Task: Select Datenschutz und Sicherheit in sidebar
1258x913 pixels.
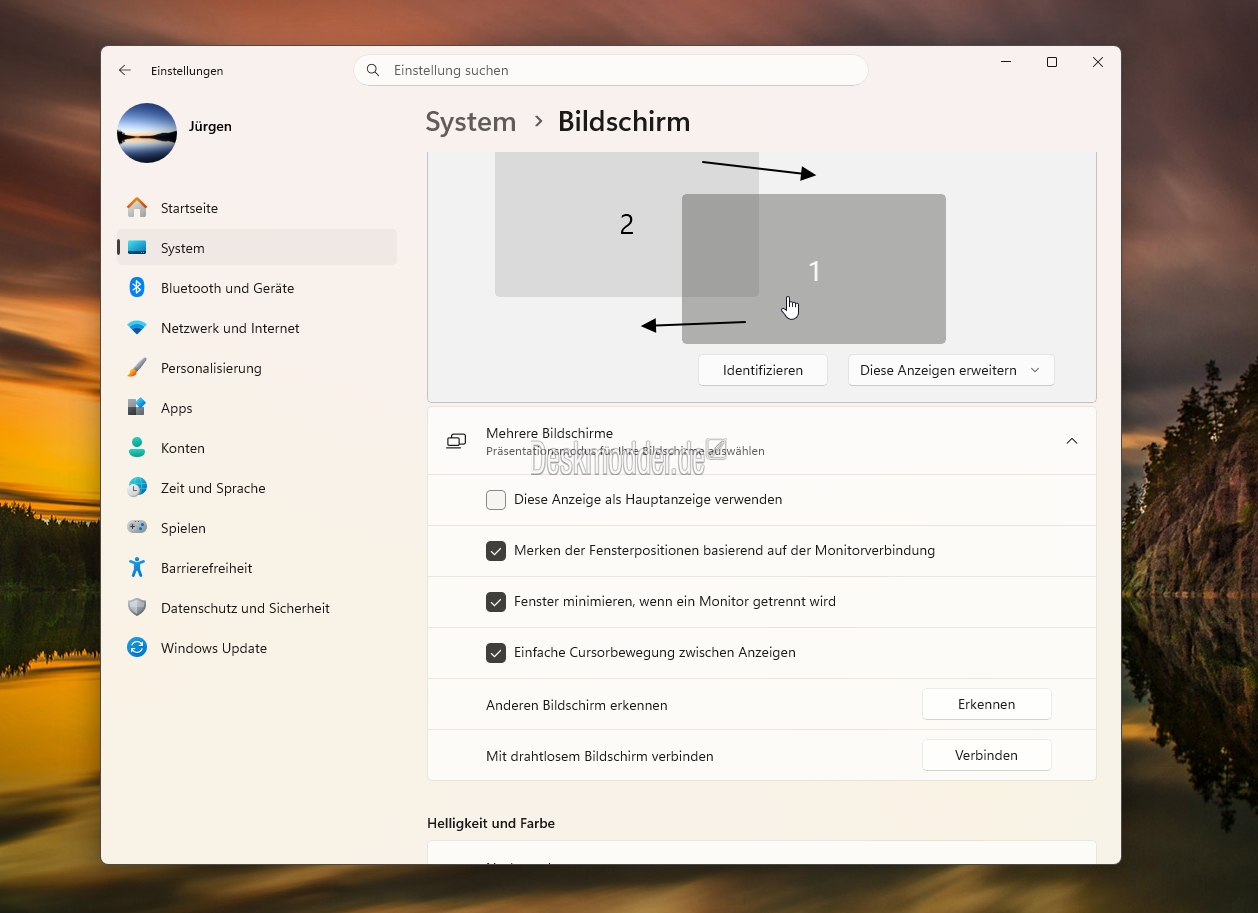Action: coord(245,608)
